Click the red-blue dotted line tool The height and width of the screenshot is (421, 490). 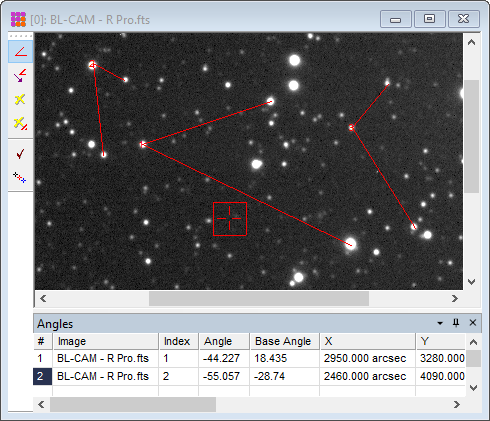[x=20, y=177]
